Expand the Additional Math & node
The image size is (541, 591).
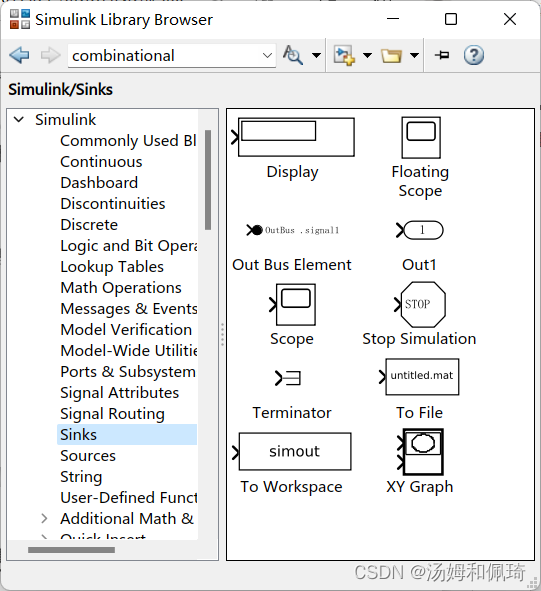click(44, 519)
